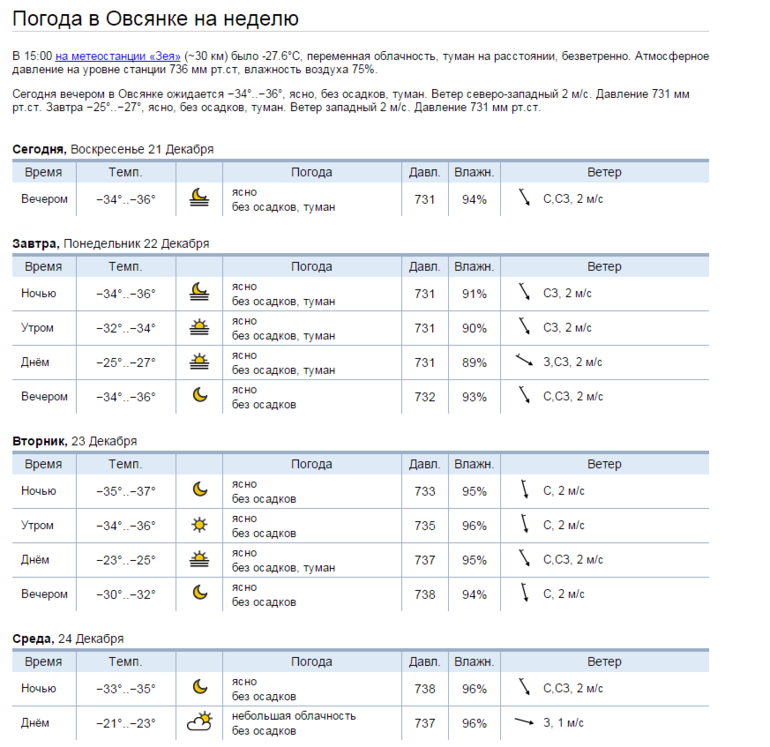This screenshot has height=747, width=770.
Task: Click pressure value 738 for Tuesday evening
Action: [425, 594]
